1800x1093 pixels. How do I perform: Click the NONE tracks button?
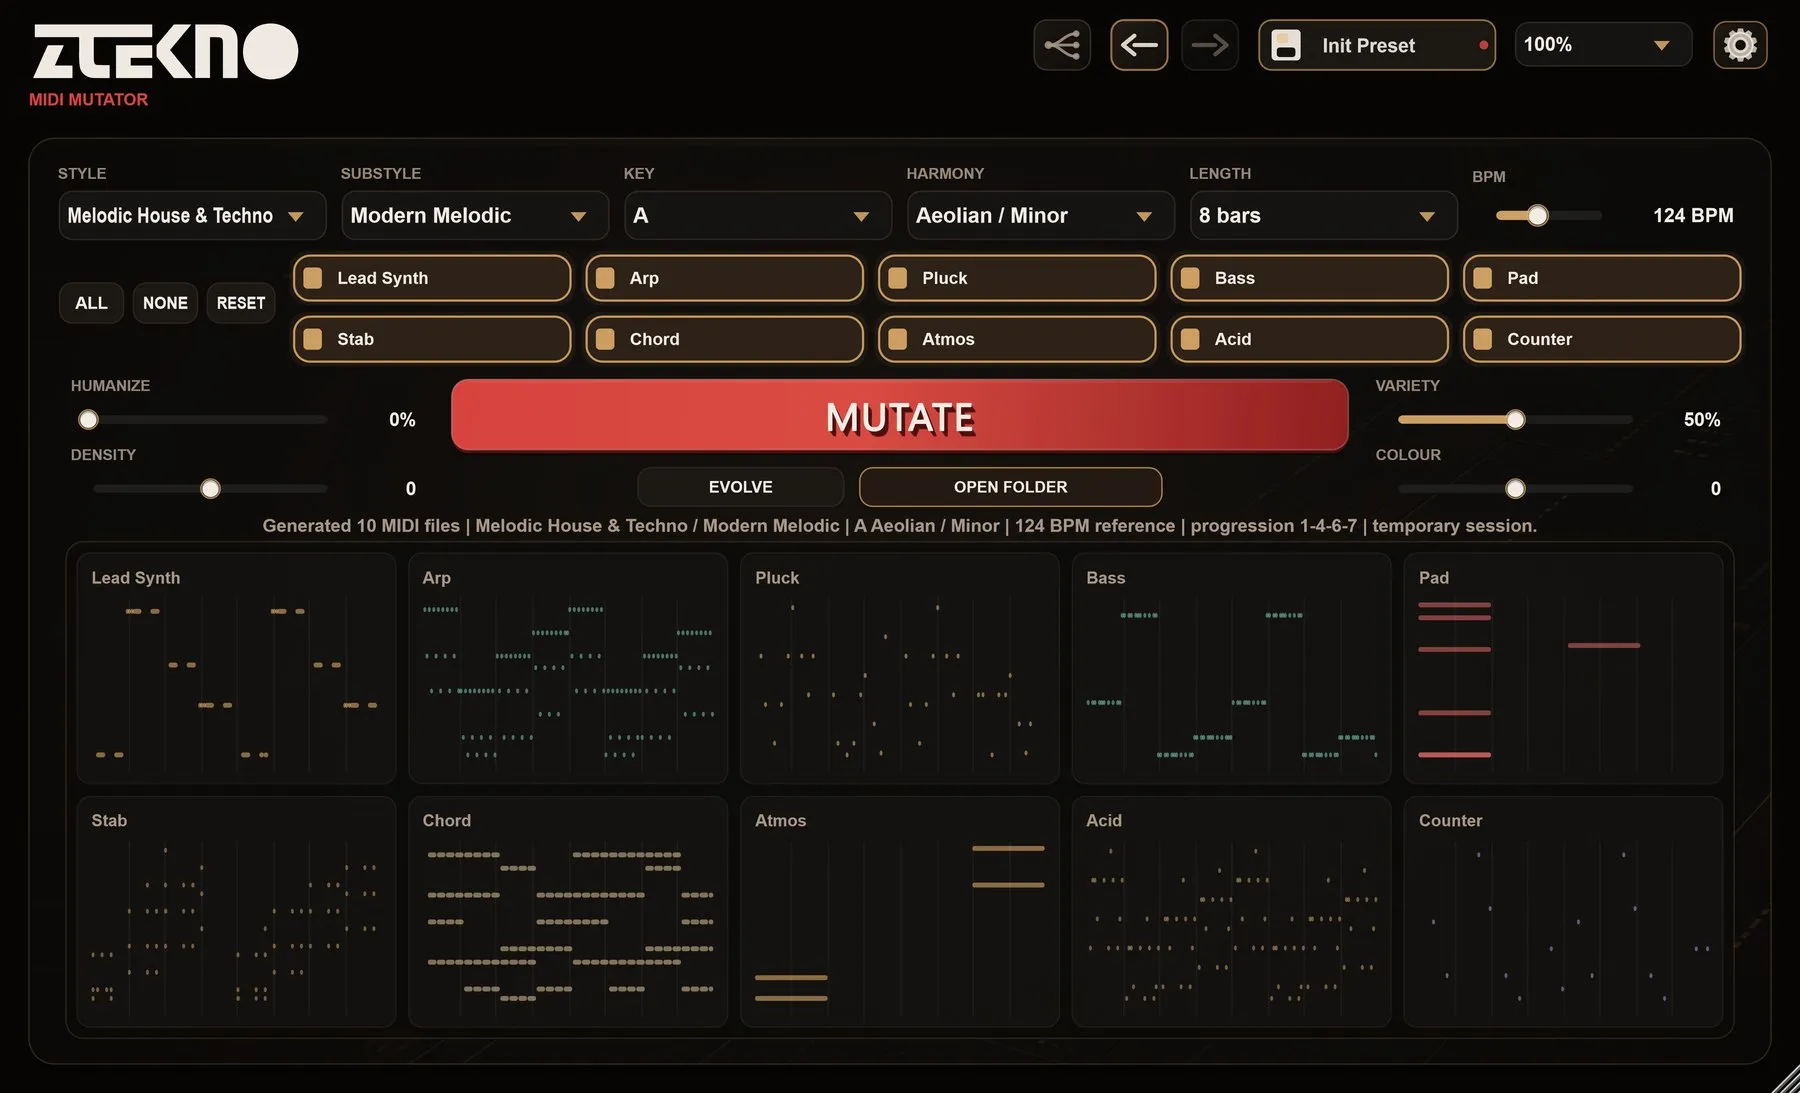point(165,303)
